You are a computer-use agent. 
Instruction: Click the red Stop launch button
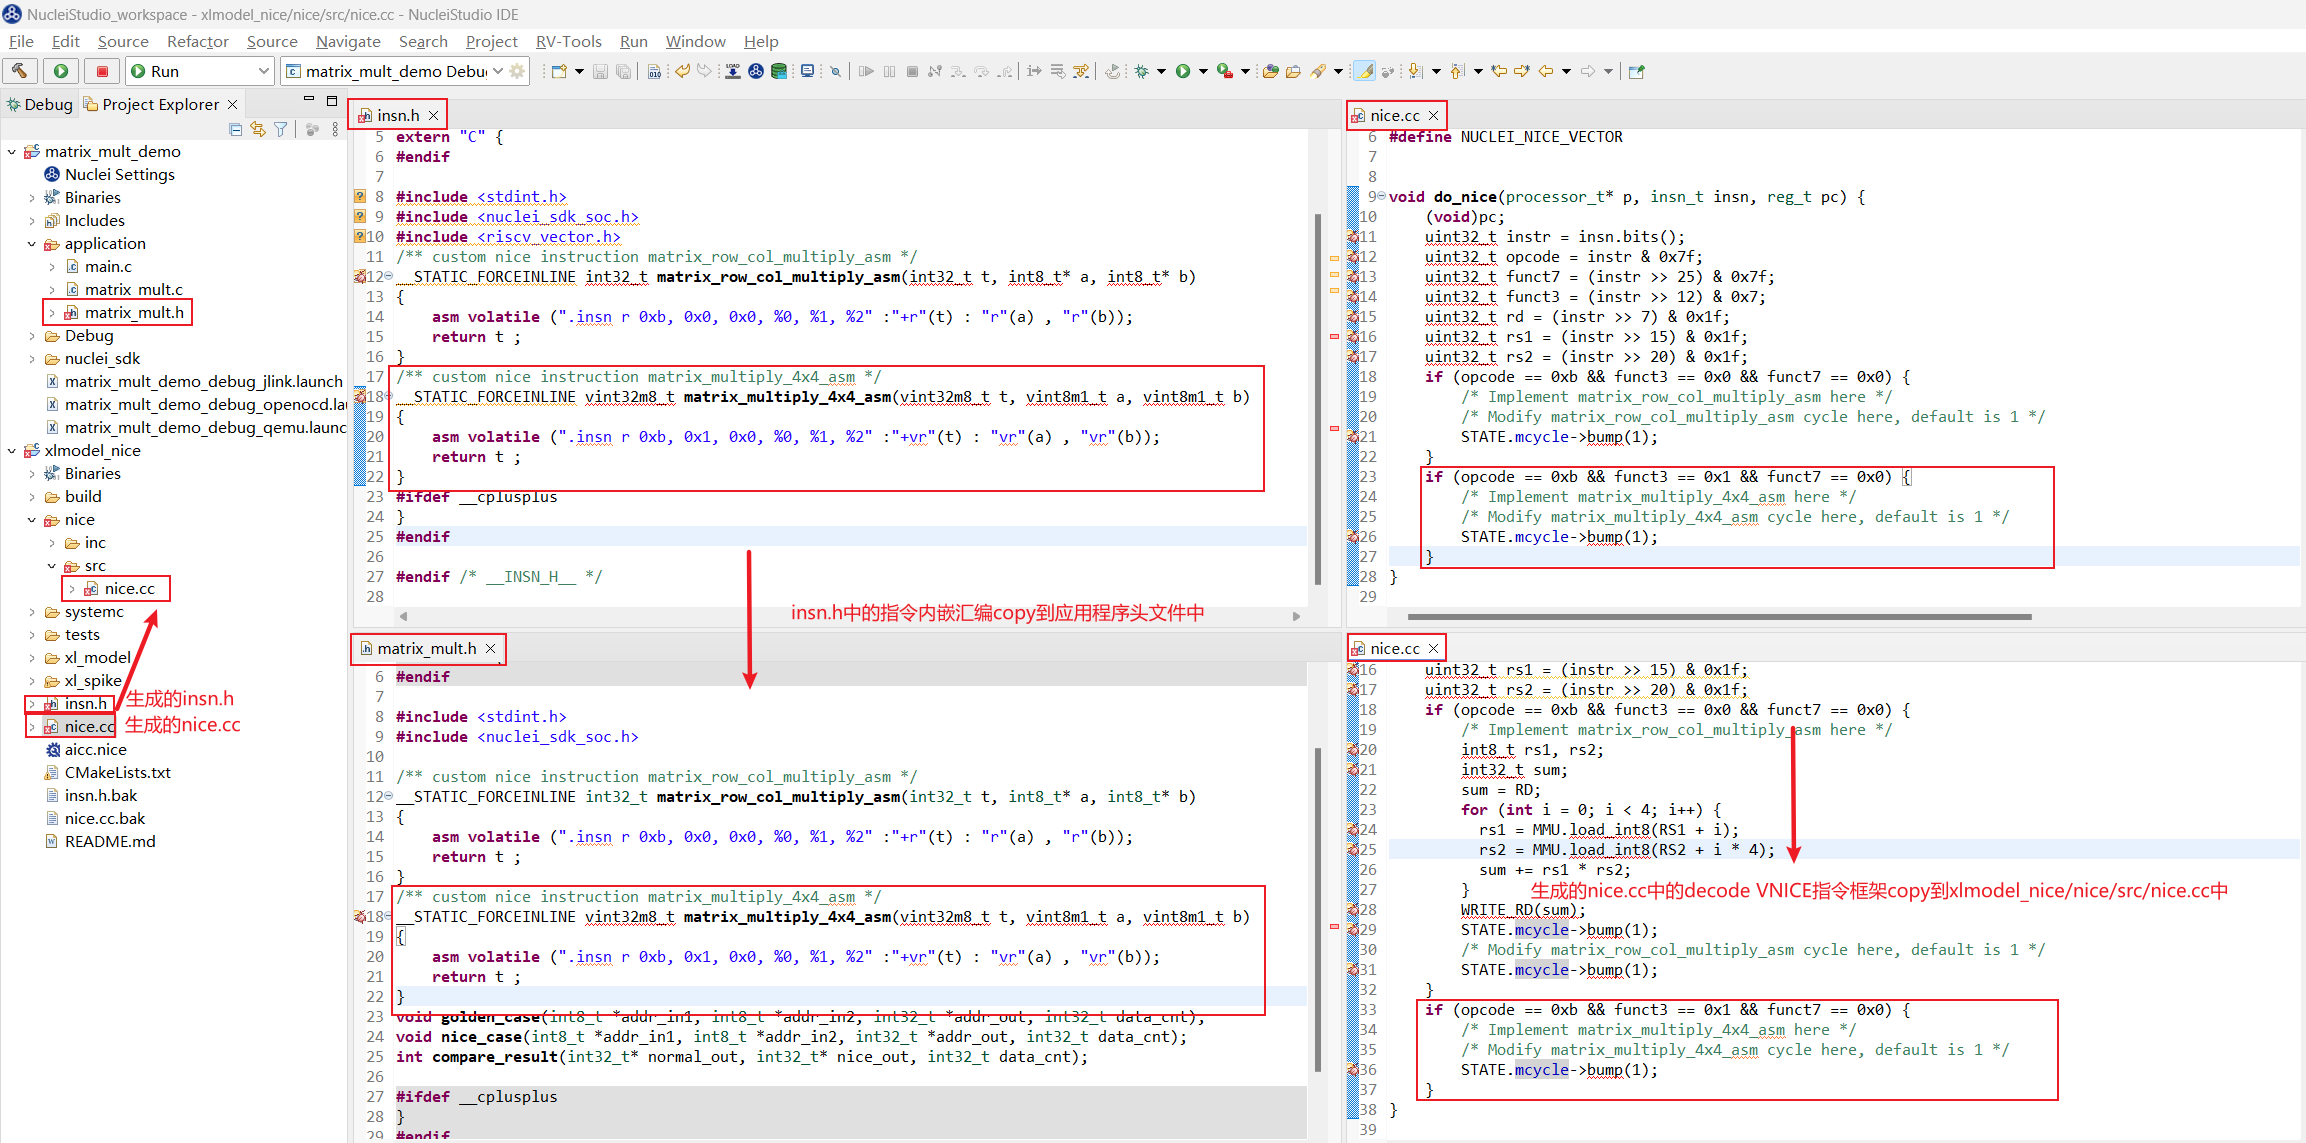[102, 71]
